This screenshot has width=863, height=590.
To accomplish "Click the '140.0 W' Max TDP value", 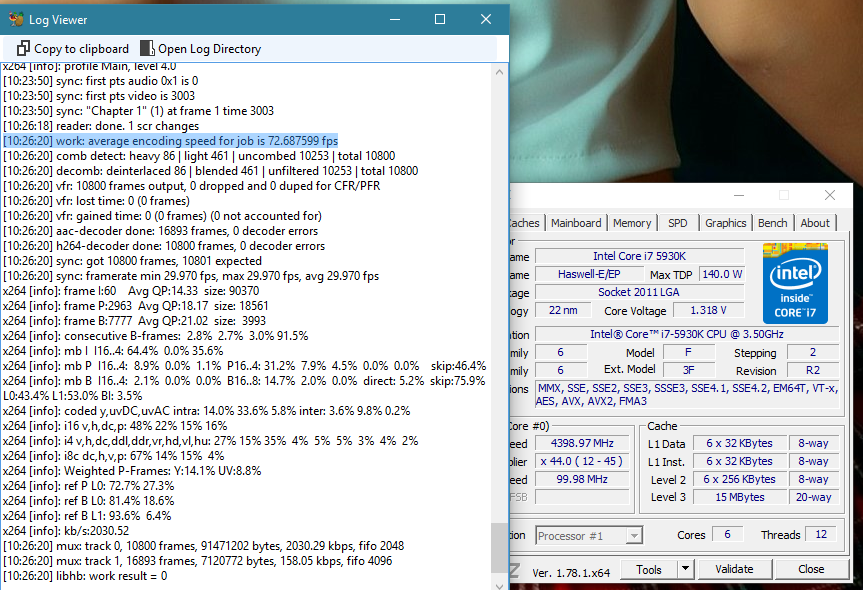I will tap(722, 274).
